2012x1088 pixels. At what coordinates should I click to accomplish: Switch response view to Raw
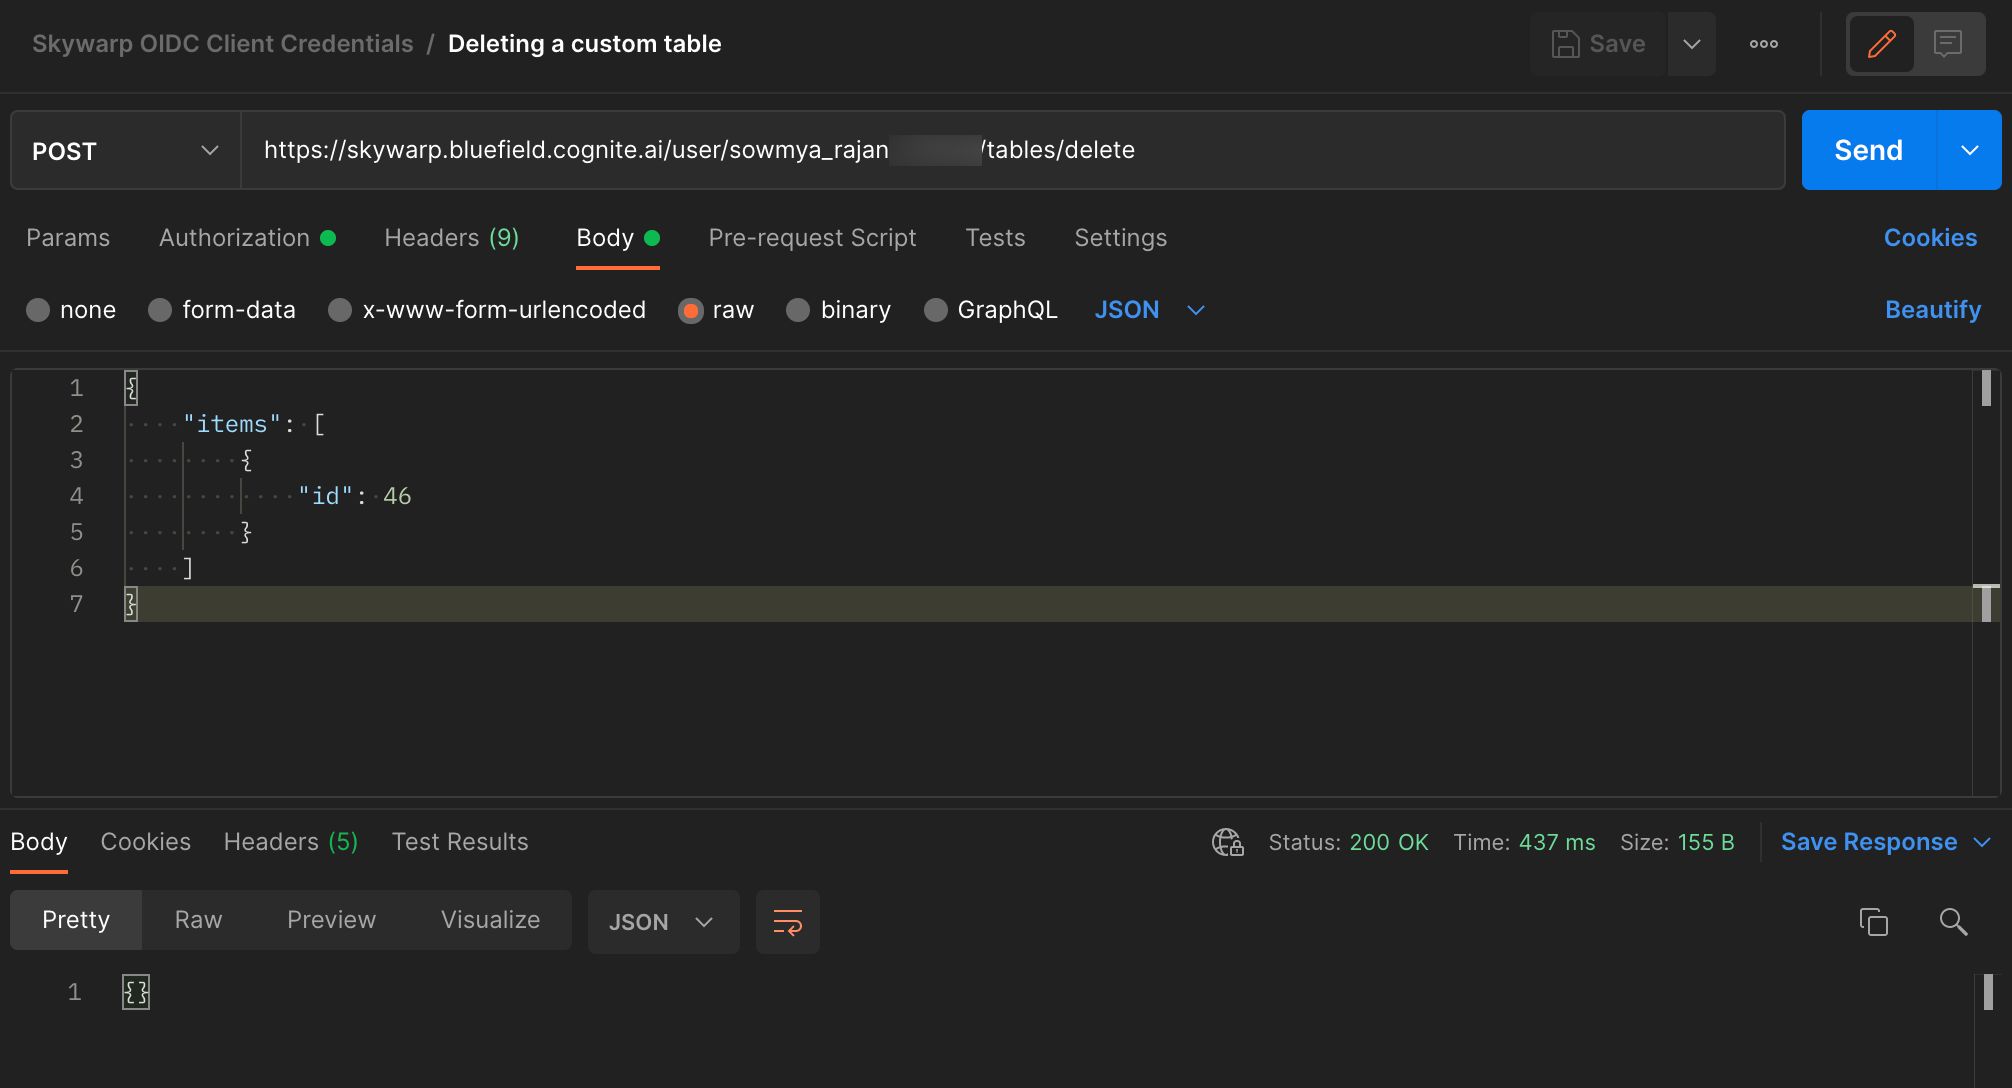point(198,920)
